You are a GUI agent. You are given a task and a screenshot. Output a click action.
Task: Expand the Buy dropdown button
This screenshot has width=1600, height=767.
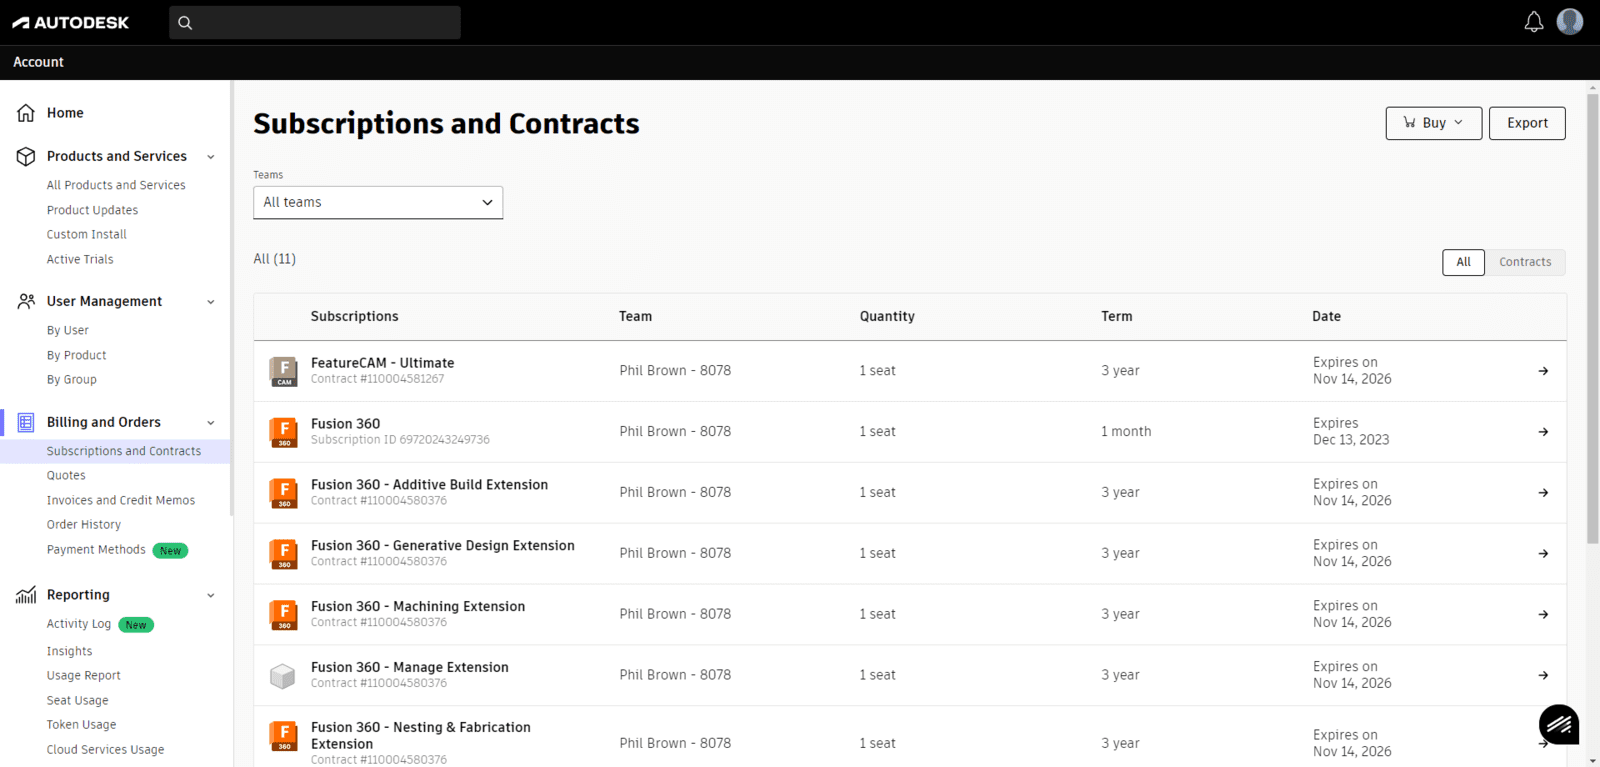pyautogui.click(x=1433, y=123)
